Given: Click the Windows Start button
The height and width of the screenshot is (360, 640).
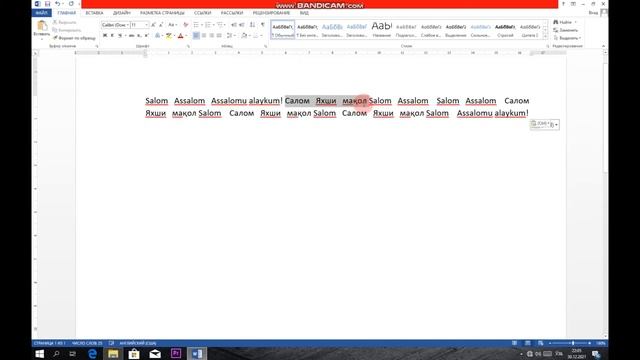Looking at the screenshot, I should pyautogui.click(x=40, y=353).
